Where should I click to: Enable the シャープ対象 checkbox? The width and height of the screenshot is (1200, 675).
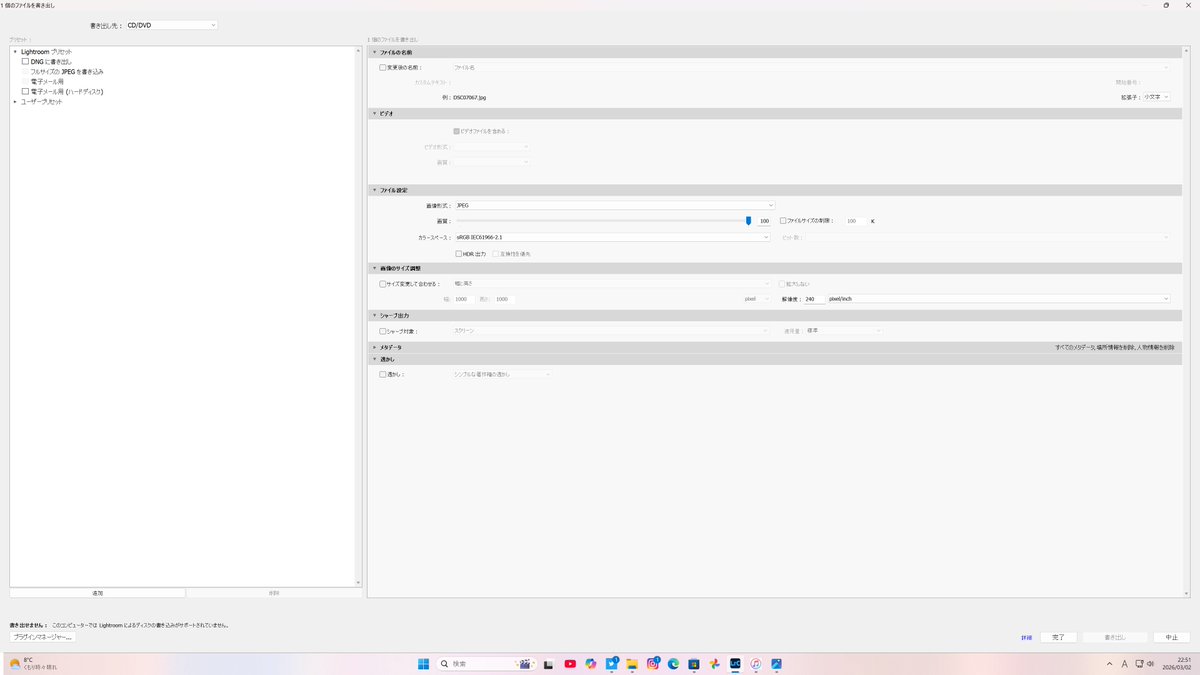pos(383,331)
